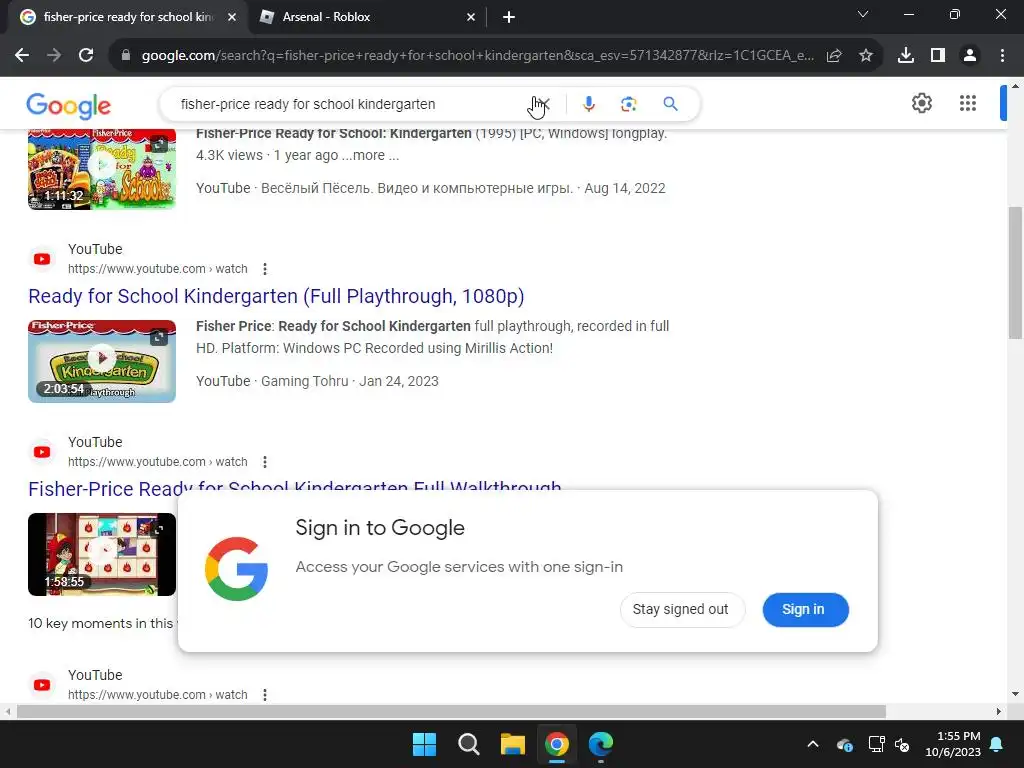The width and height of the screenshot is (1024, 768).
Task: Play the 2:03:54 Kindergarten video thumbnail
Action: [x=102, y=361]
